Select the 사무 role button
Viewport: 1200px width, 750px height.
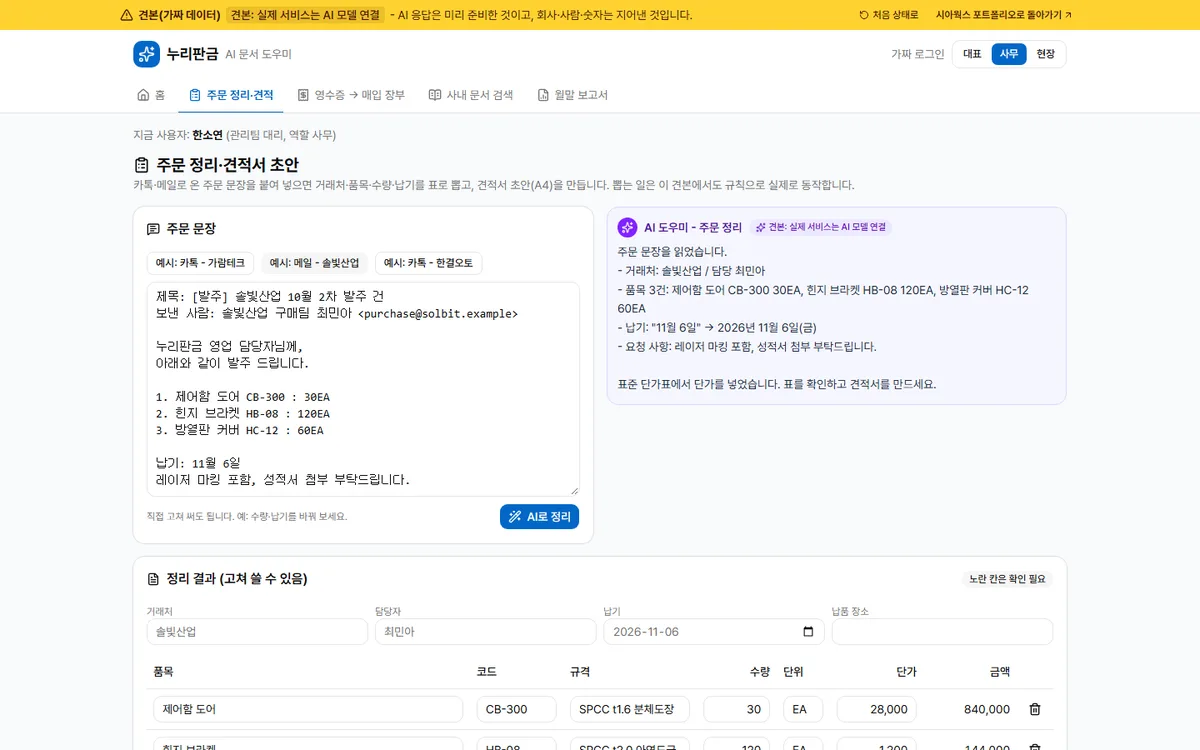(x=1009, y=54)
